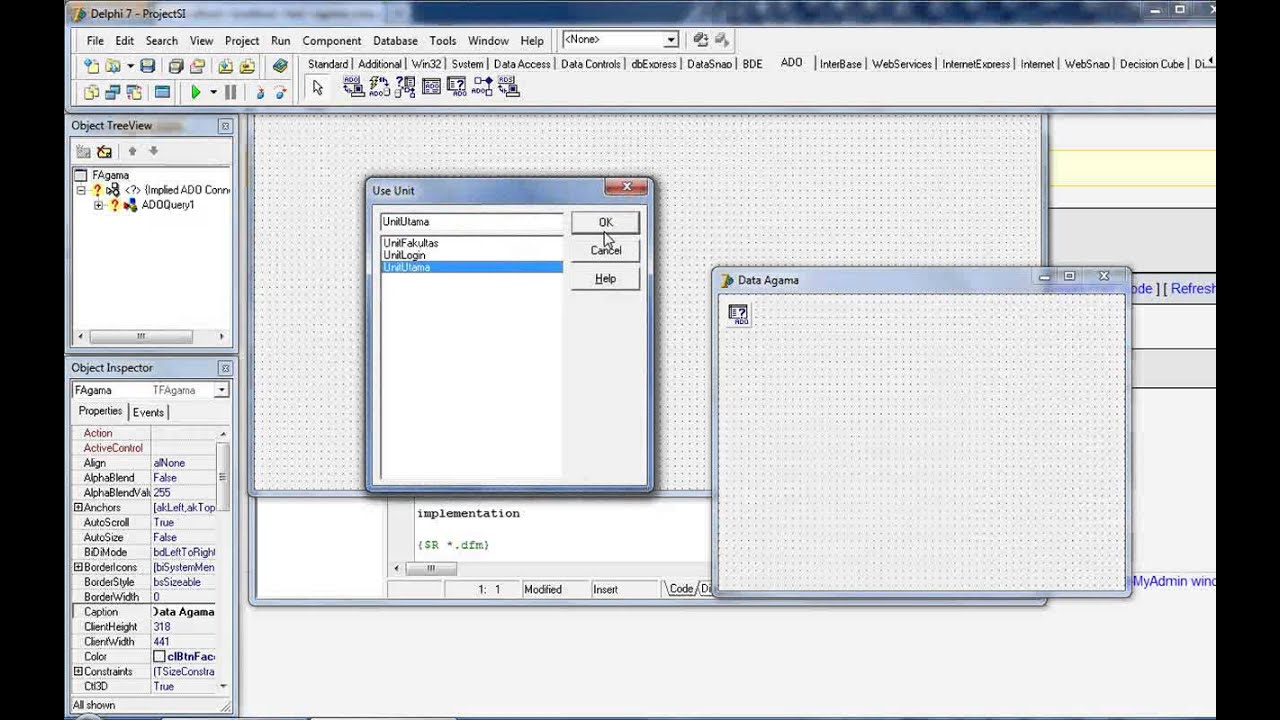Image resolution: width=1280 pixels, height=720 pixels.
Task: Expand the ADOQuery1 tree node
Action: [x=98, y=205]
